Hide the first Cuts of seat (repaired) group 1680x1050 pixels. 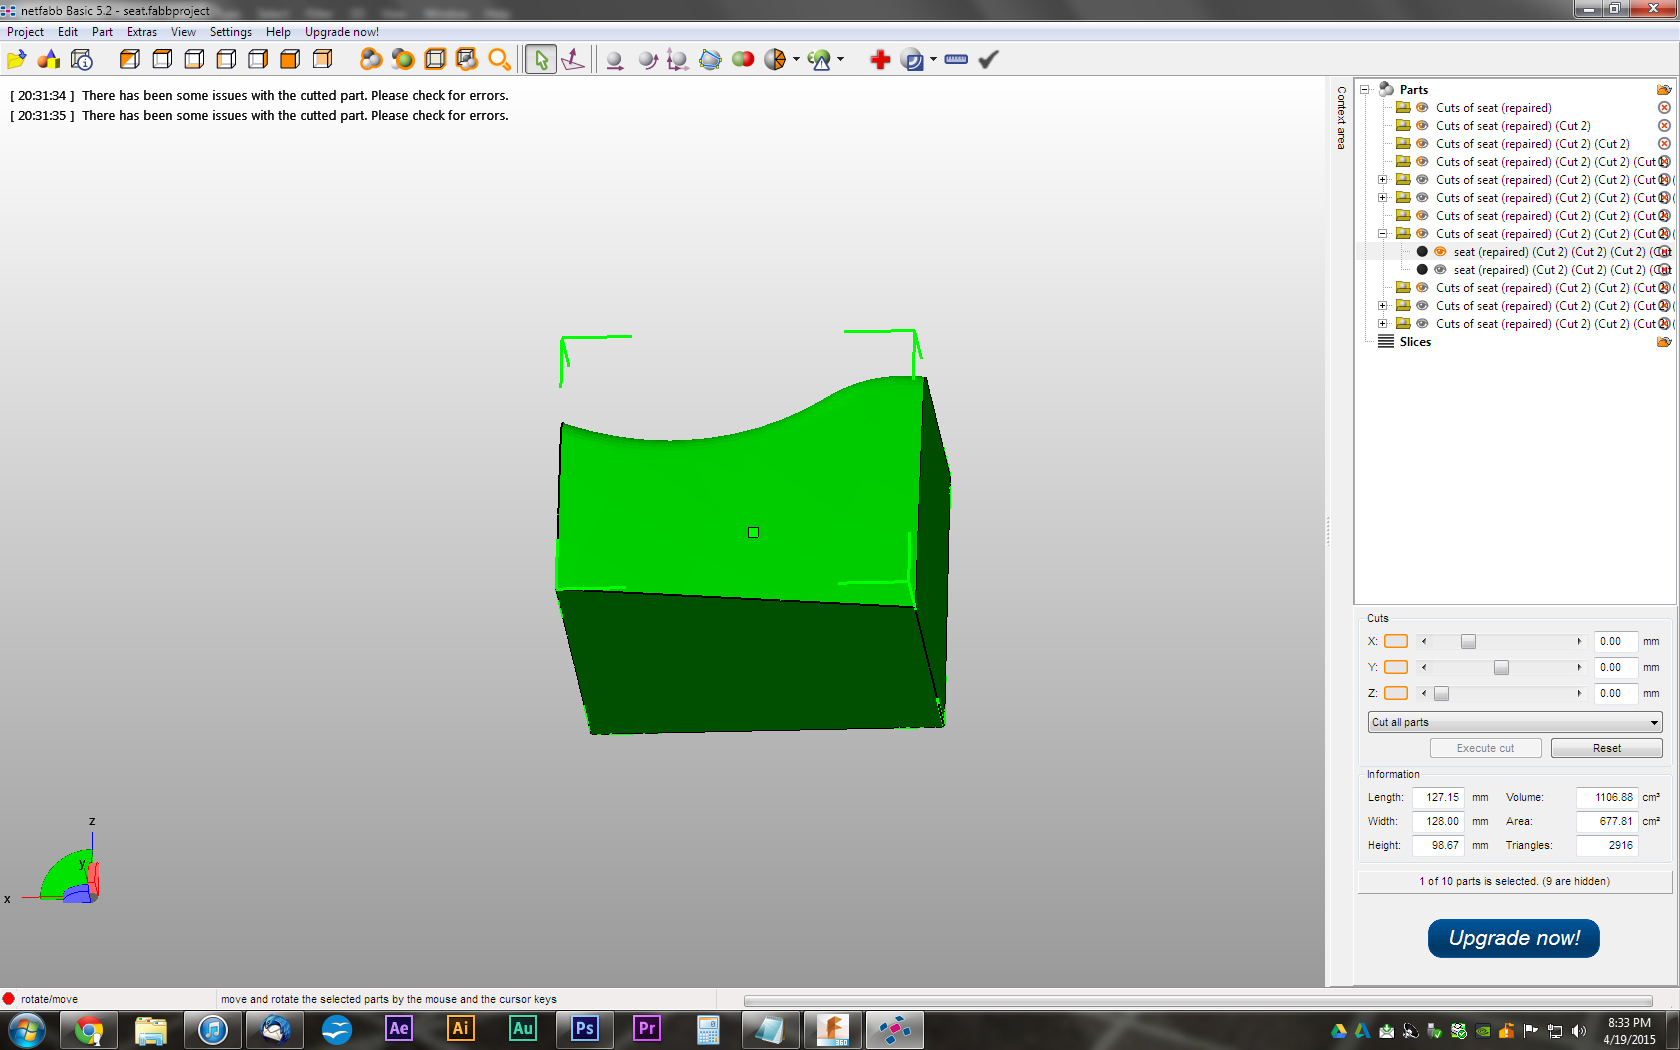click(1422, 108)
